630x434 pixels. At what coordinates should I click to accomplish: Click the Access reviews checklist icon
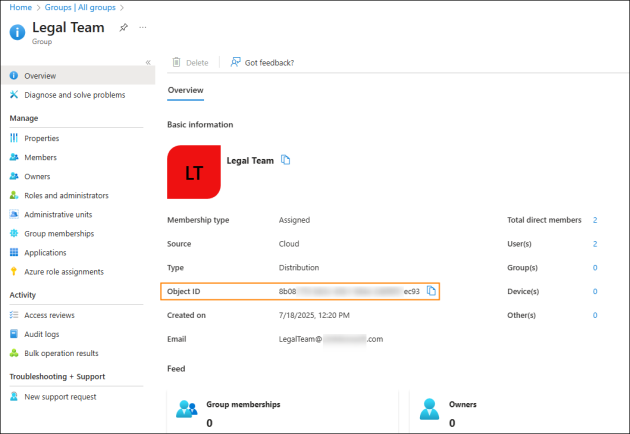14,315
